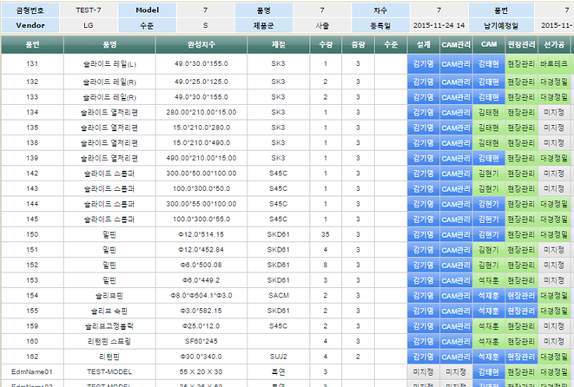Click 현장관리 button in row 138

(x=521, y=143)
